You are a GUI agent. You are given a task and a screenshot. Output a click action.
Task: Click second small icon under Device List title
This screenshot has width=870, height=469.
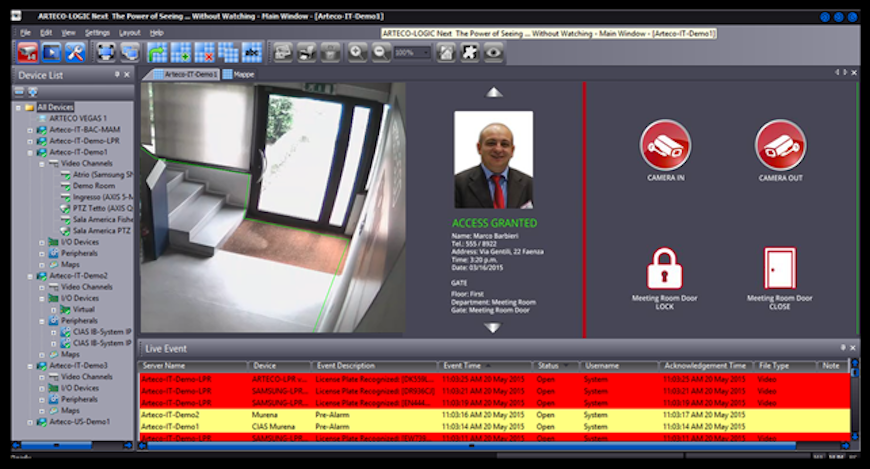[x=33, y=92]
